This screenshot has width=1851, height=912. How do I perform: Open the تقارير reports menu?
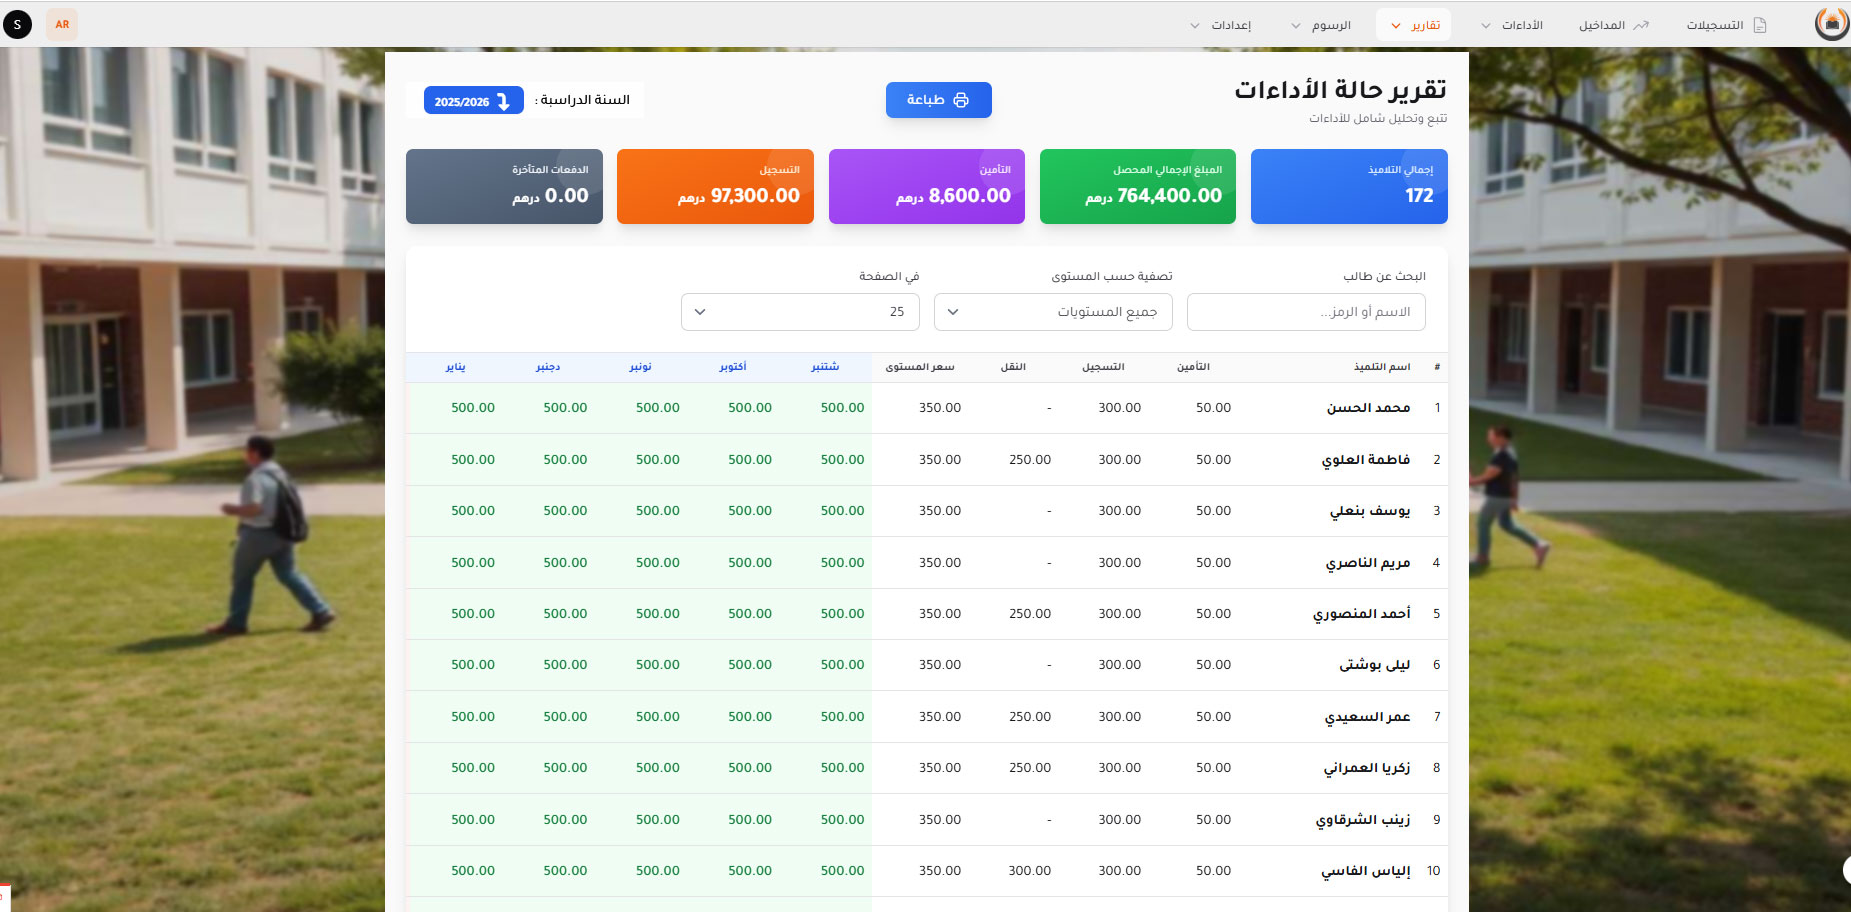point(1414,25)
